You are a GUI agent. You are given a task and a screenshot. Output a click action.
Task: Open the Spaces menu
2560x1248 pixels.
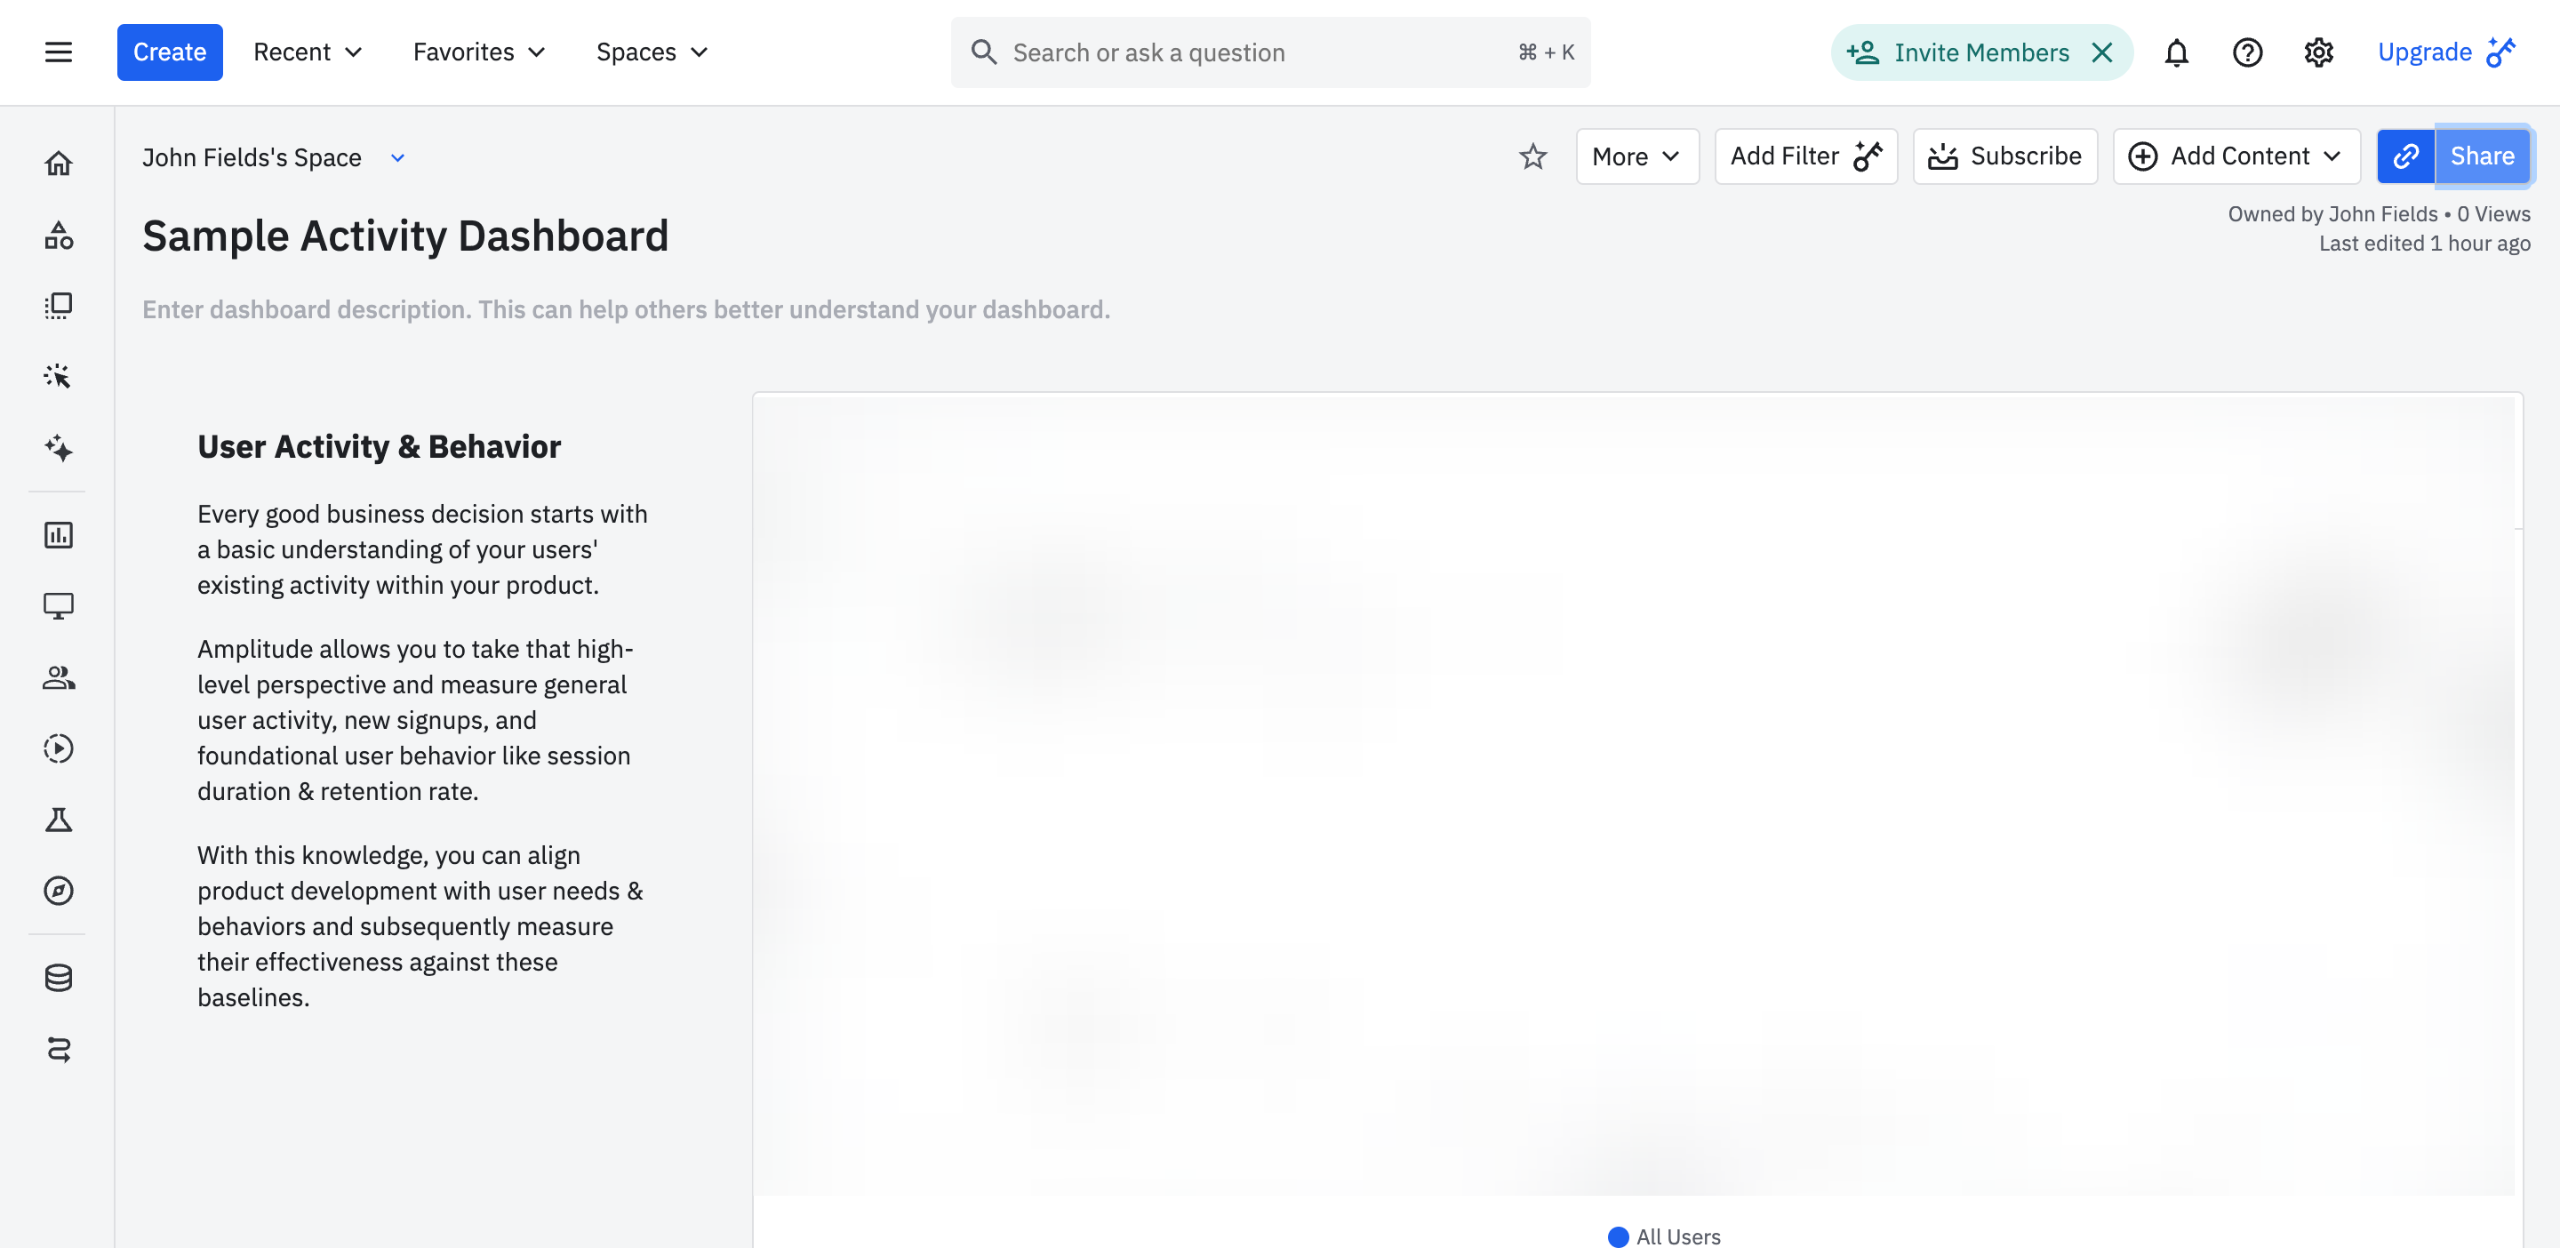[651, 52]
